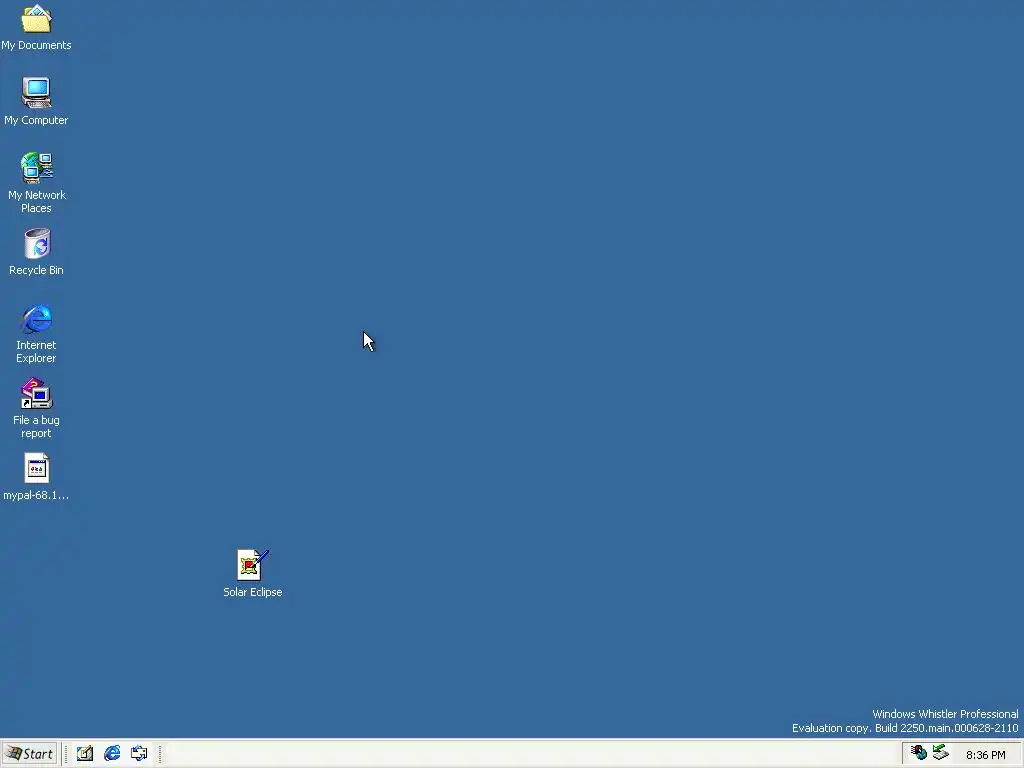
Task: Click the Solar Eclipse label text
Action: tap(253, 592)
